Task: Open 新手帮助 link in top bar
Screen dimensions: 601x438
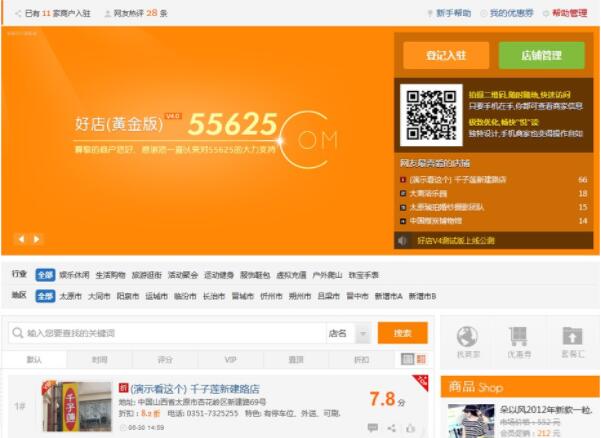Action: [x=453, y=13]
